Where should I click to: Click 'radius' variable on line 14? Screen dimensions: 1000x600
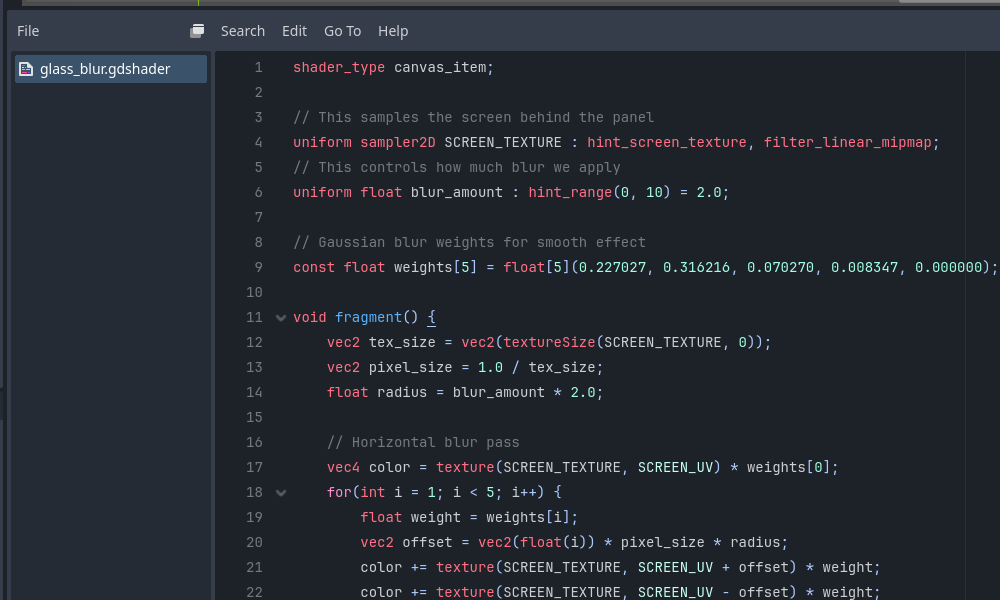pos(402,393)
